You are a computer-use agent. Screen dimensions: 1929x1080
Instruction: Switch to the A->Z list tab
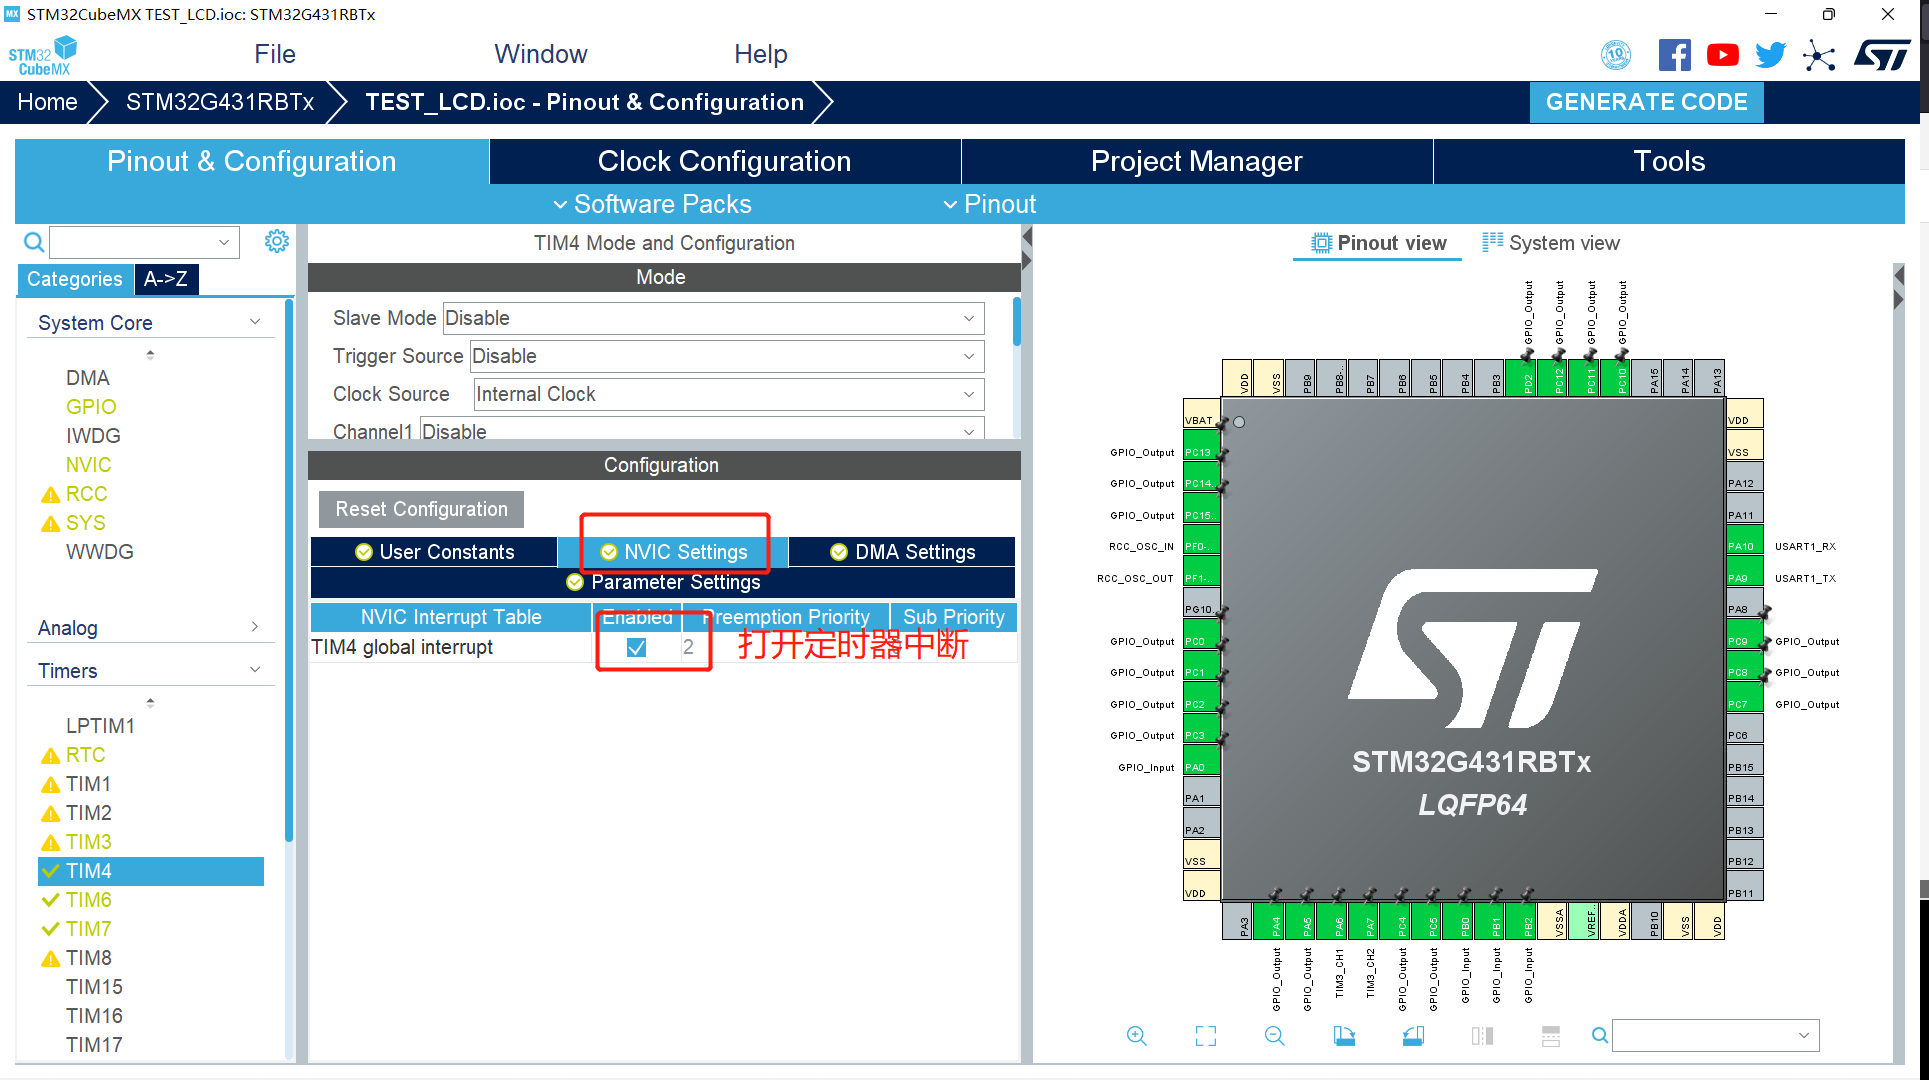[x=166, y=279]
